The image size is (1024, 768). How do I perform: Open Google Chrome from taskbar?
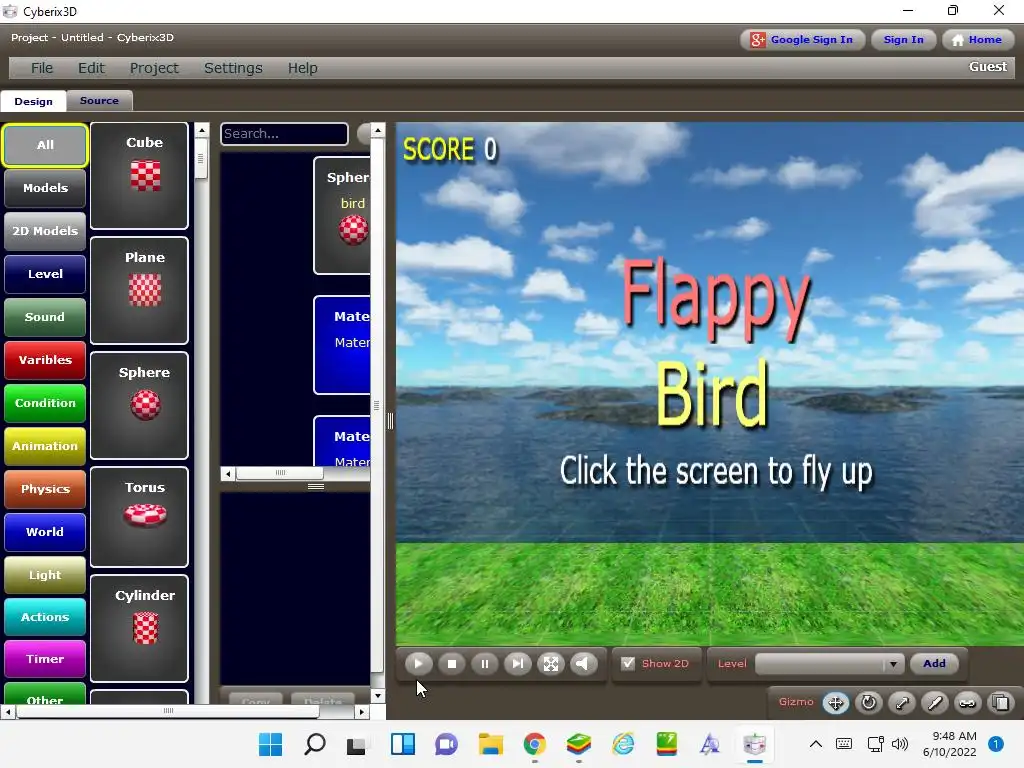(535, 744)
